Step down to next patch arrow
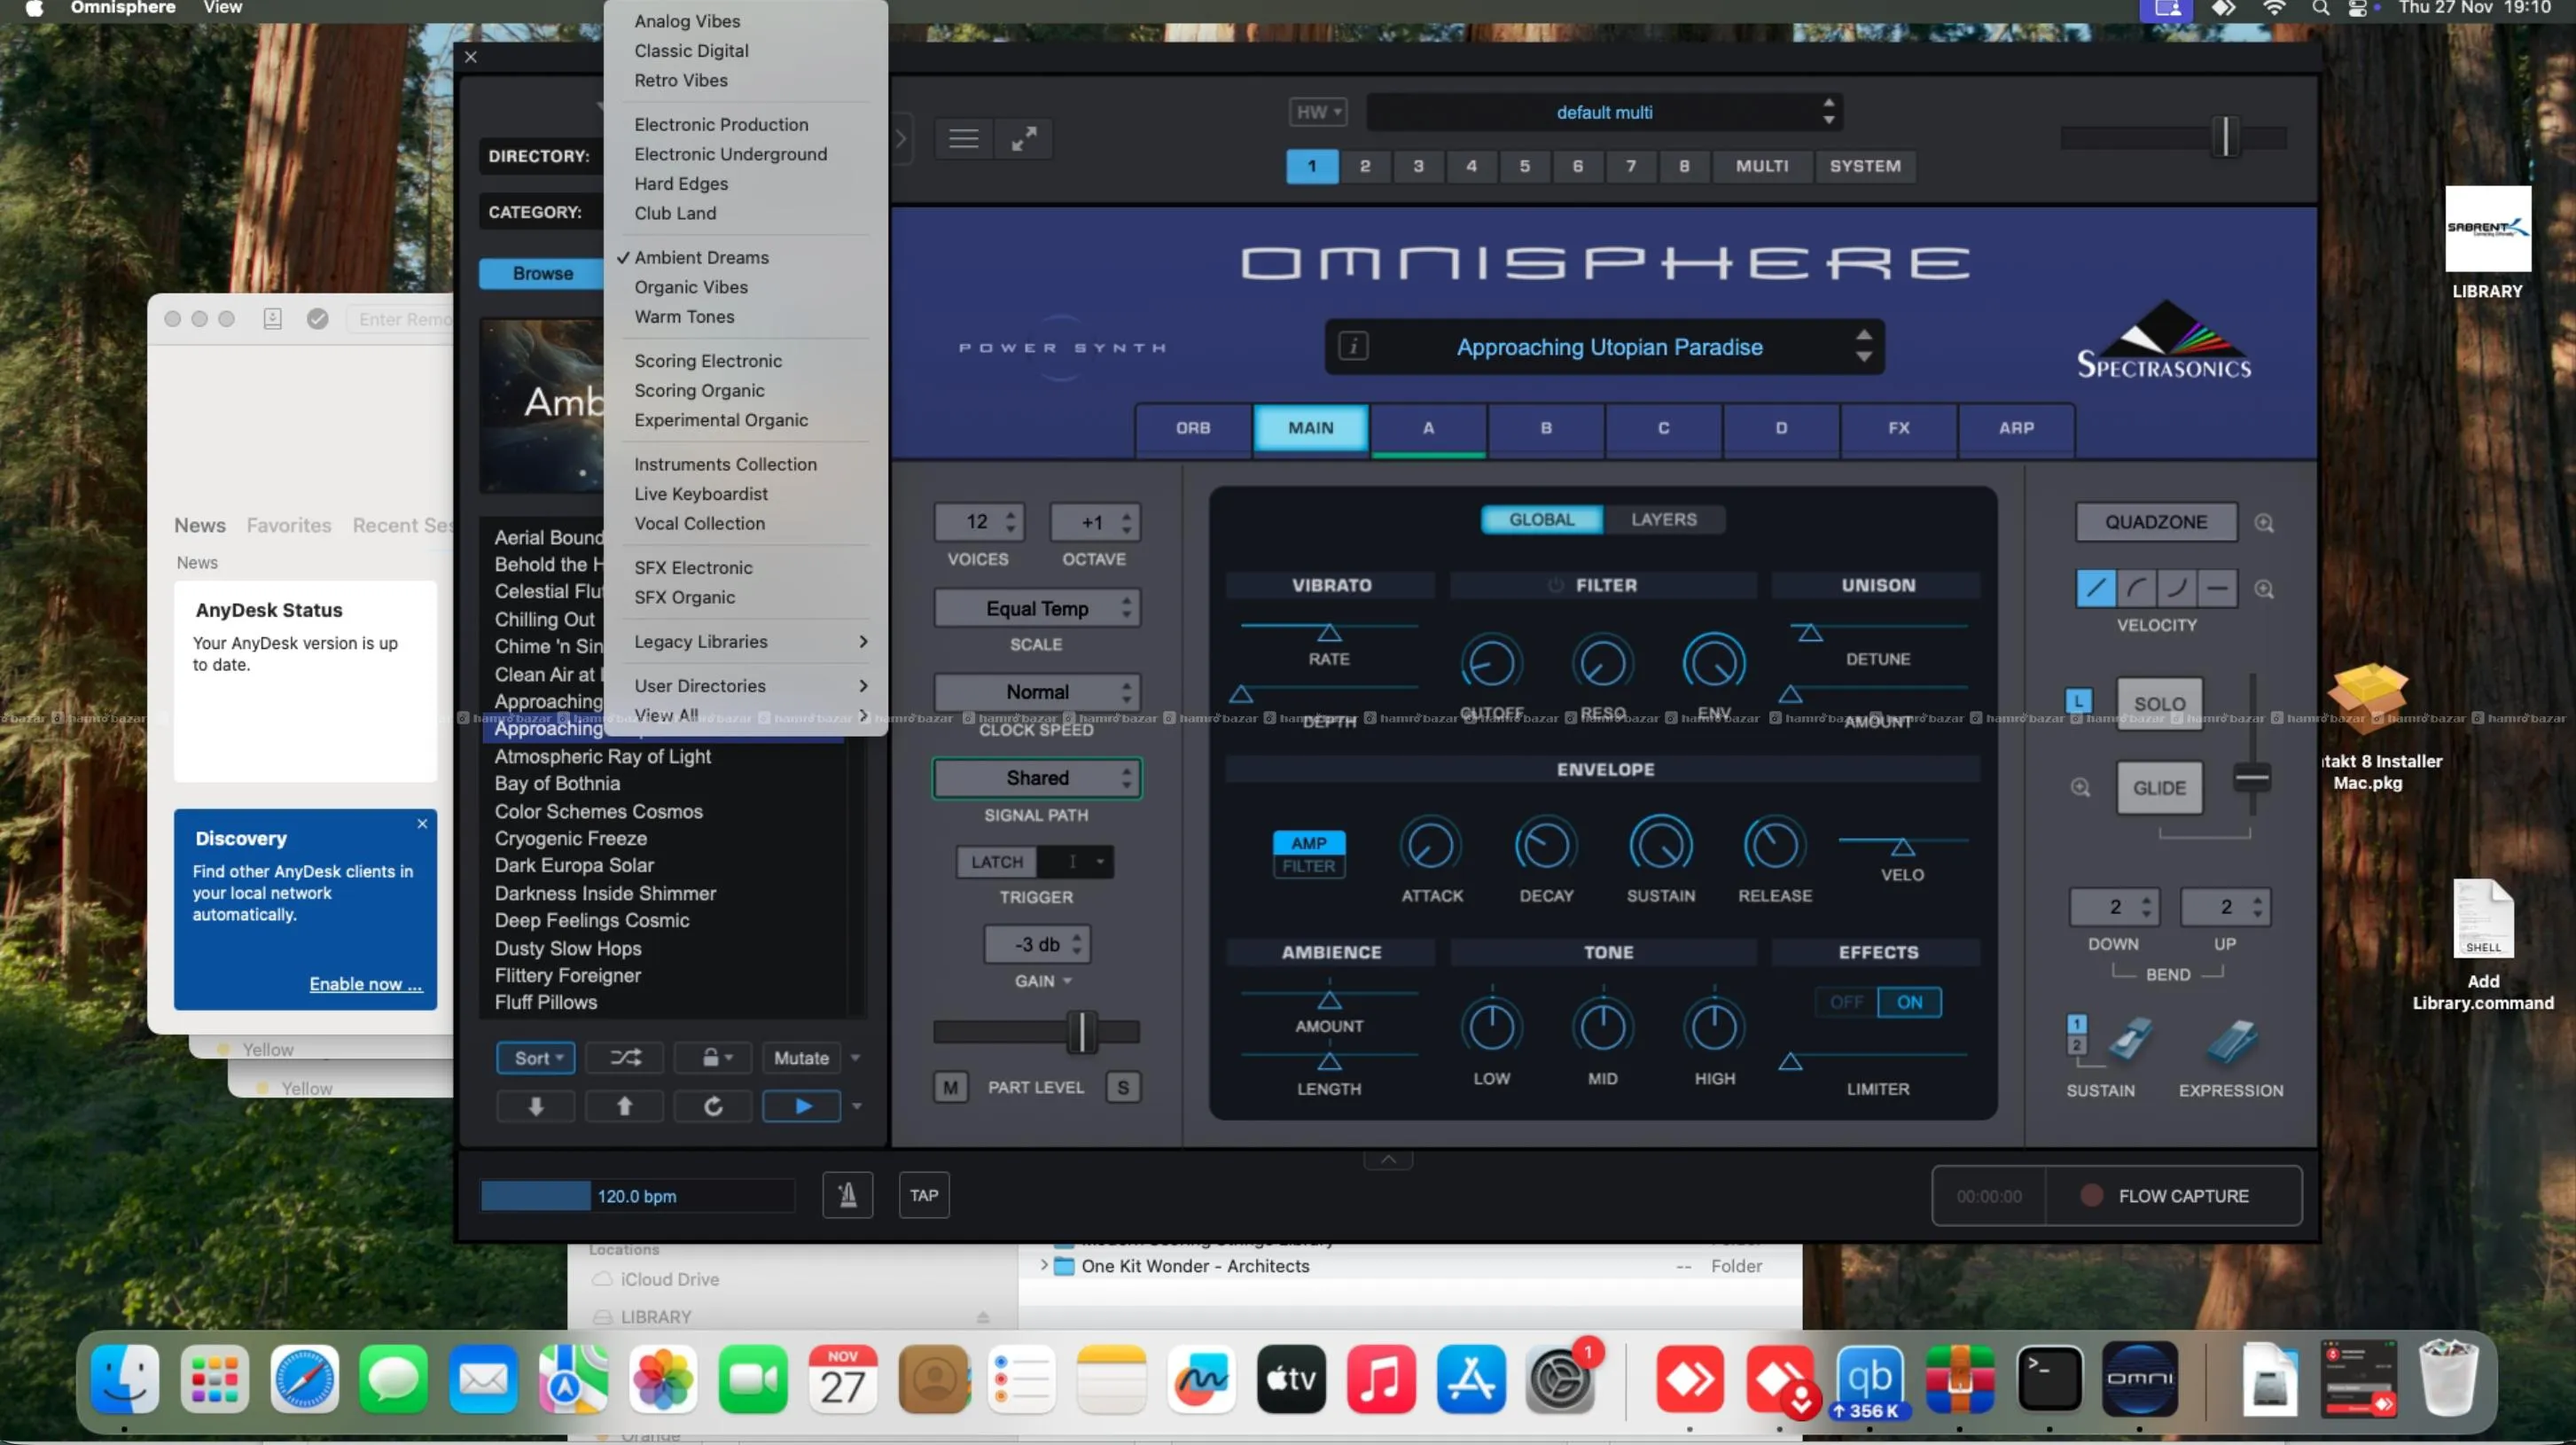The width and height of the screenshot is (2576, 1445). pos(536,1106)
